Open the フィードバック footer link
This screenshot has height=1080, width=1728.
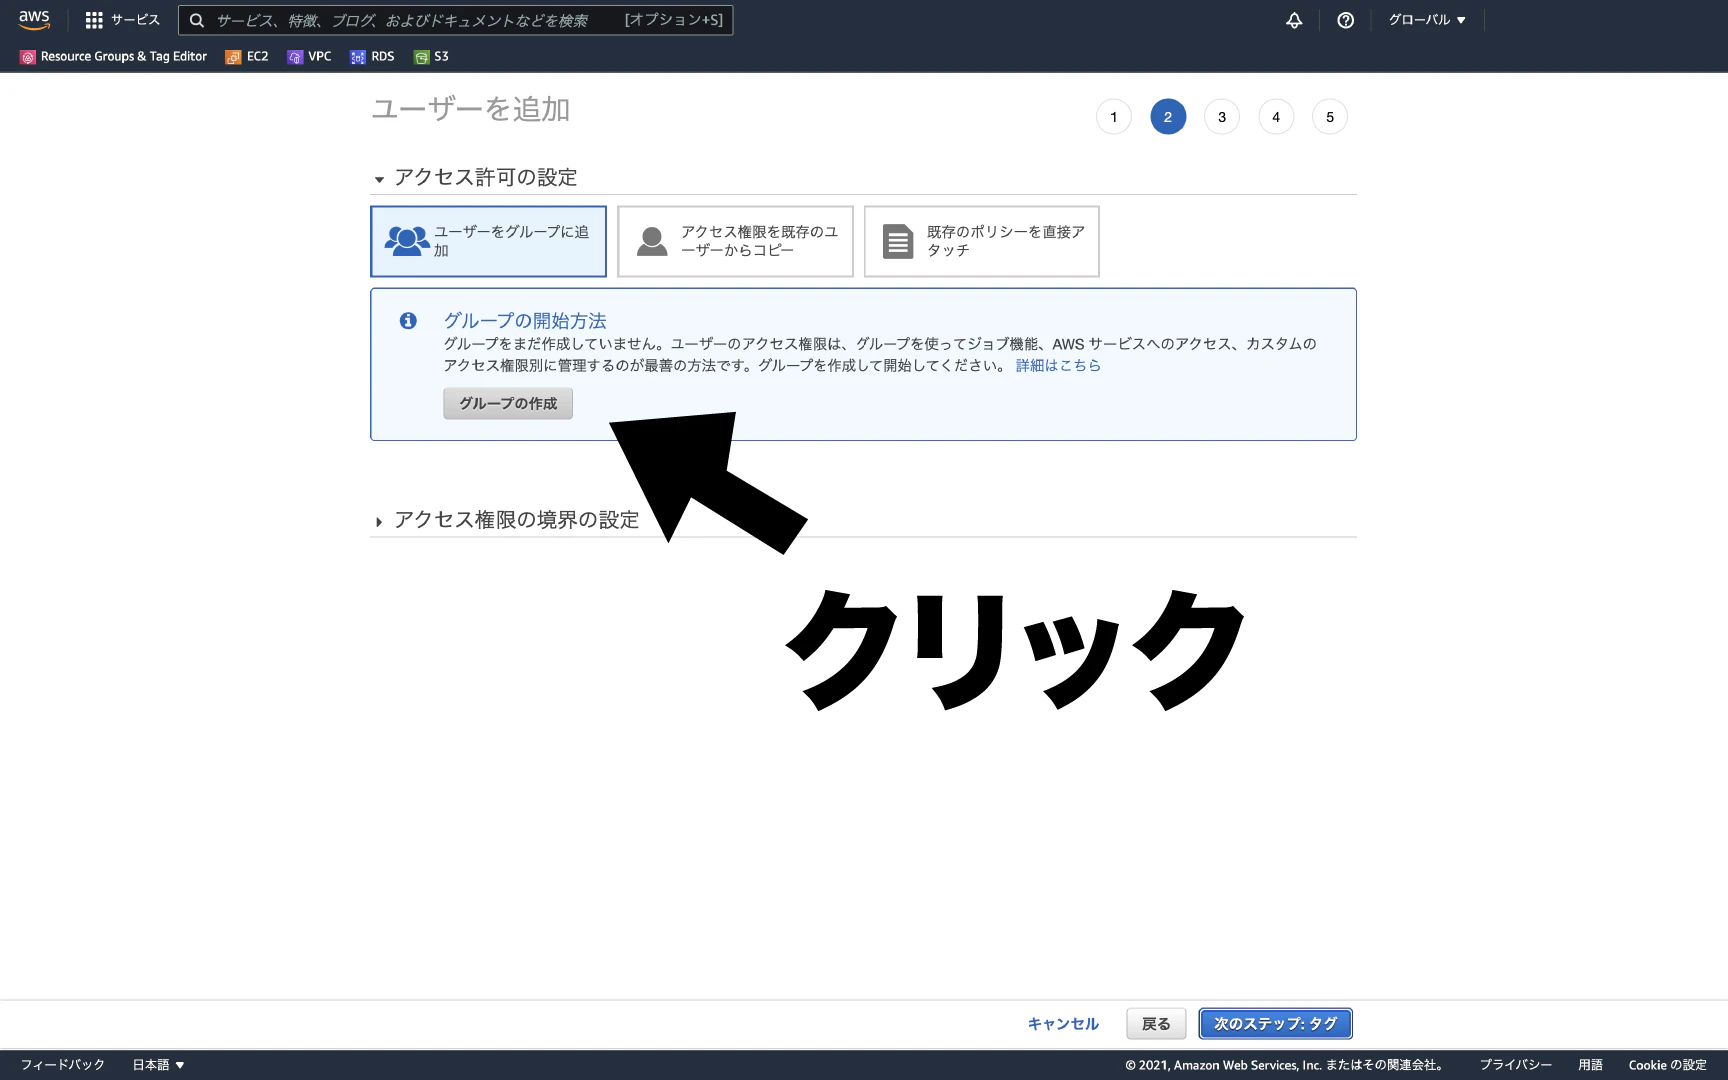click(x=63, y=1065)
